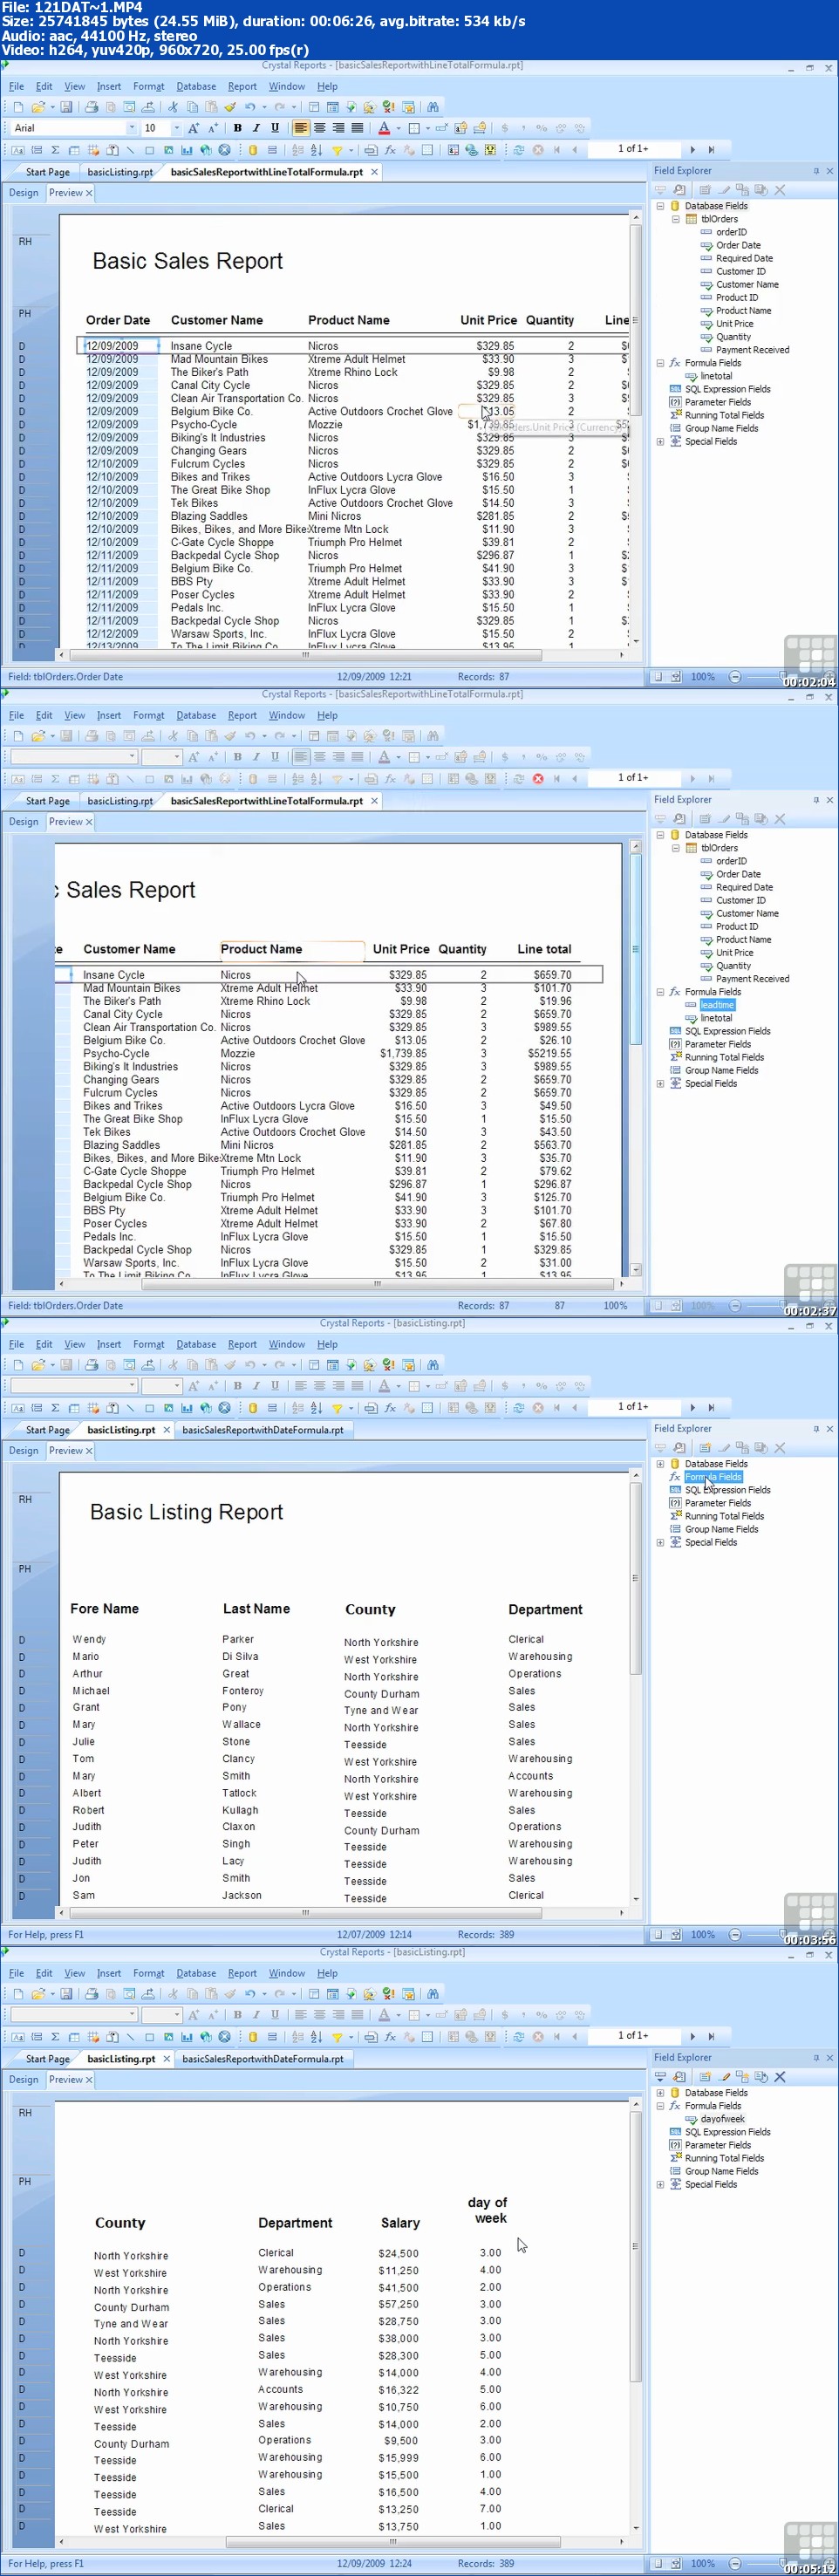Open basicSalesReportwithDateFormula.rpt tab in Fore Name frame
The width and height of the screenshot is (839, 2576).
click(263, 1430)
